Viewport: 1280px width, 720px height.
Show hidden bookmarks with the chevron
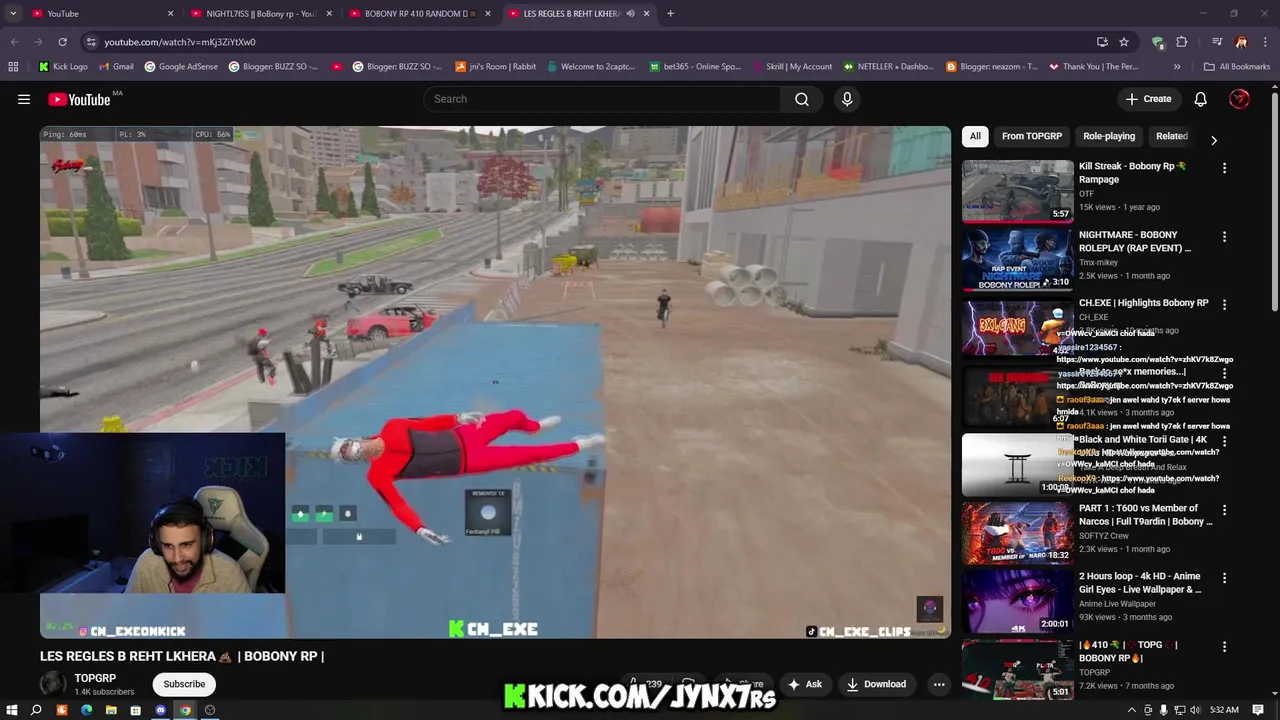pos(1177,67)
